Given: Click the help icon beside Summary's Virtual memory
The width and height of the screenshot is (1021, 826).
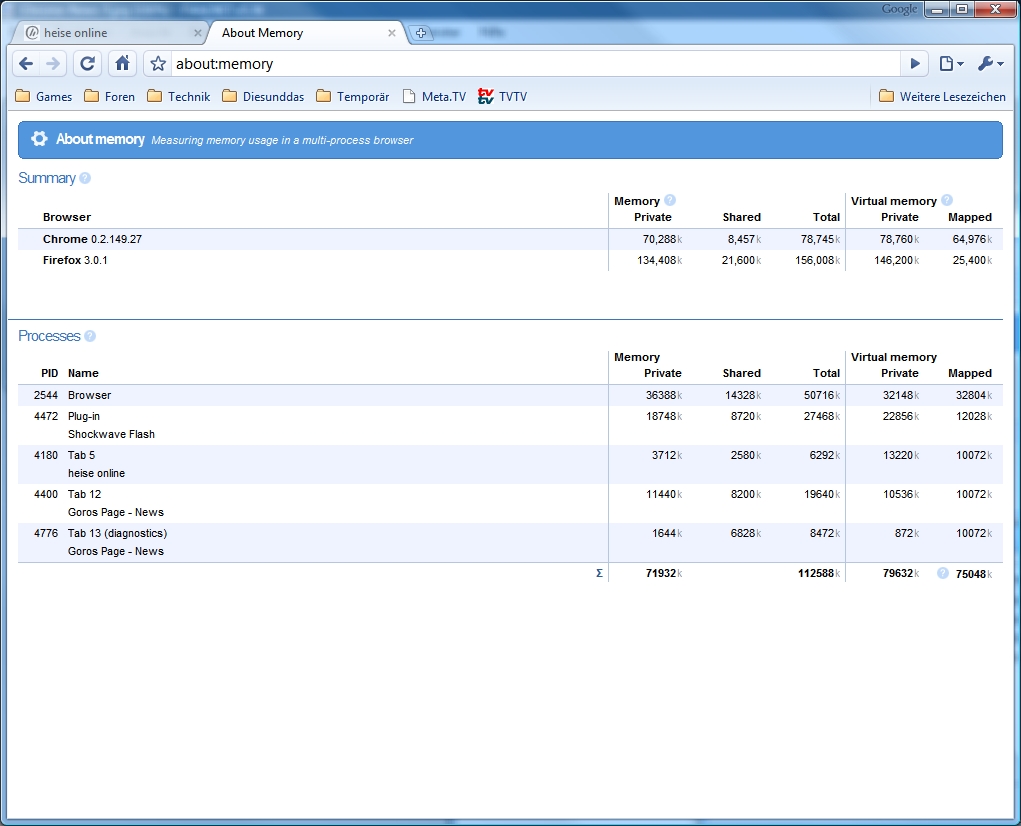Looking at the screenshot, I should click(947, 200).
